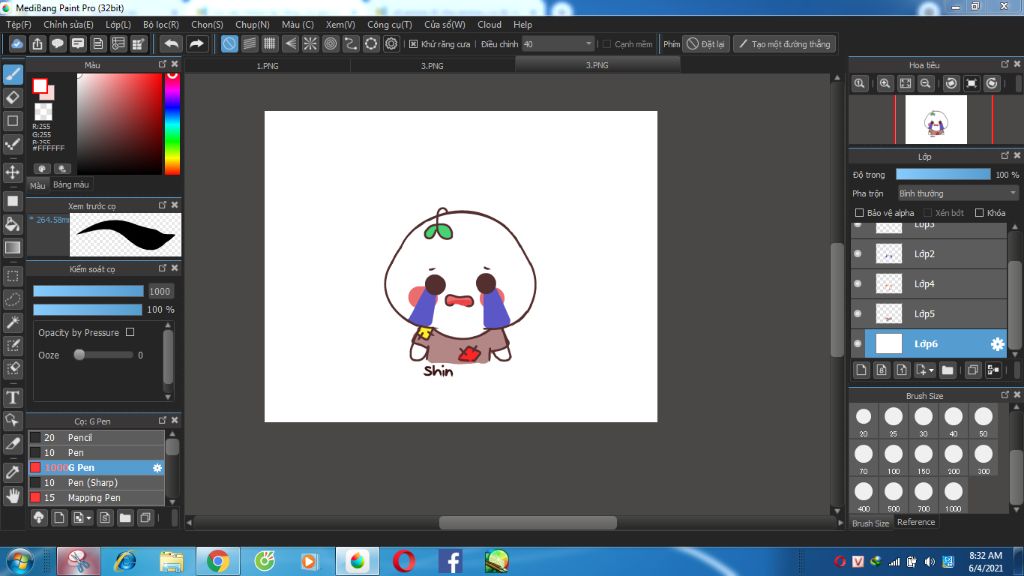Switch to the Bảng màu palette tab
Image resolution: width=1024 pixels, height=576 pixels.
point(71,185)
